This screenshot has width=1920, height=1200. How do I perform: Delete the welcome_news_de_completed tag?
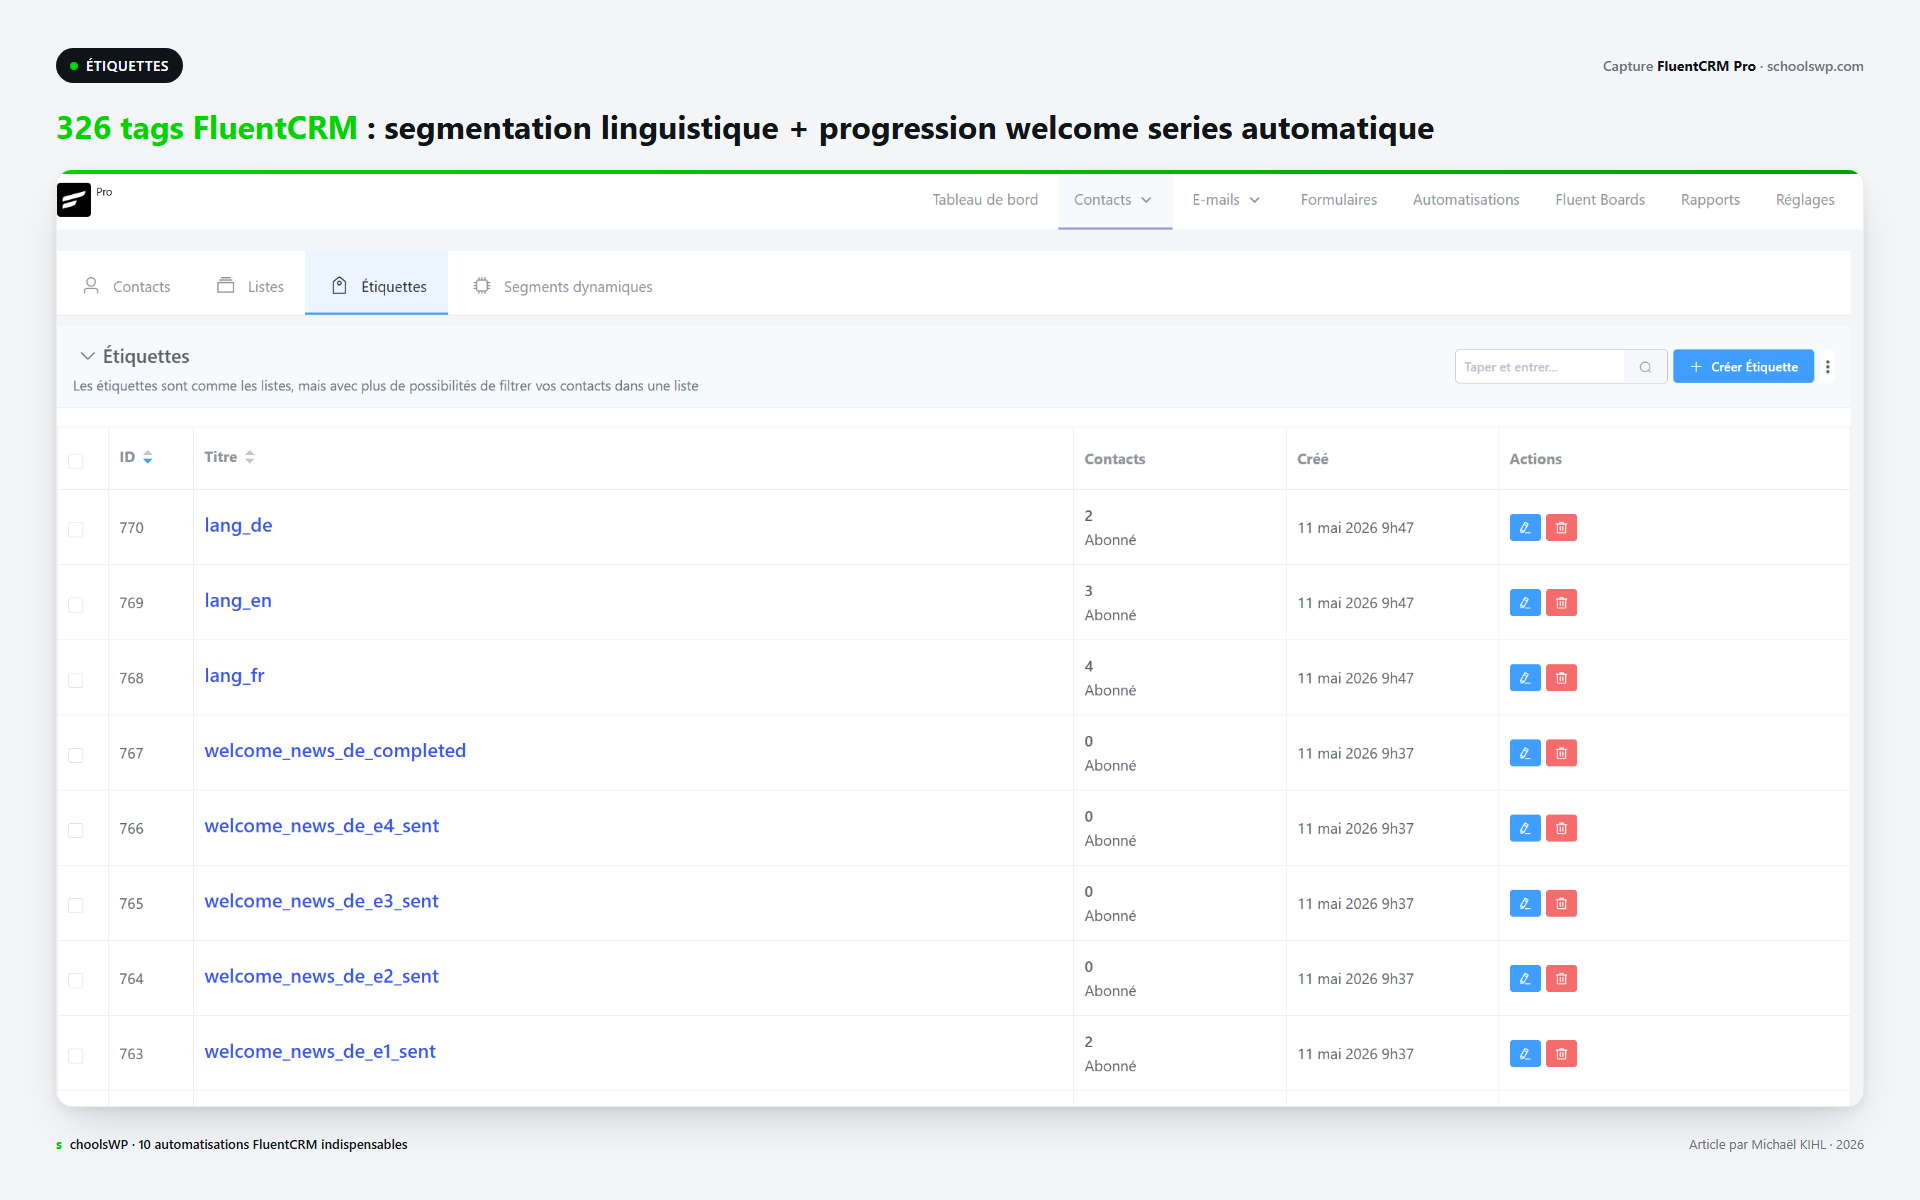1561,753
